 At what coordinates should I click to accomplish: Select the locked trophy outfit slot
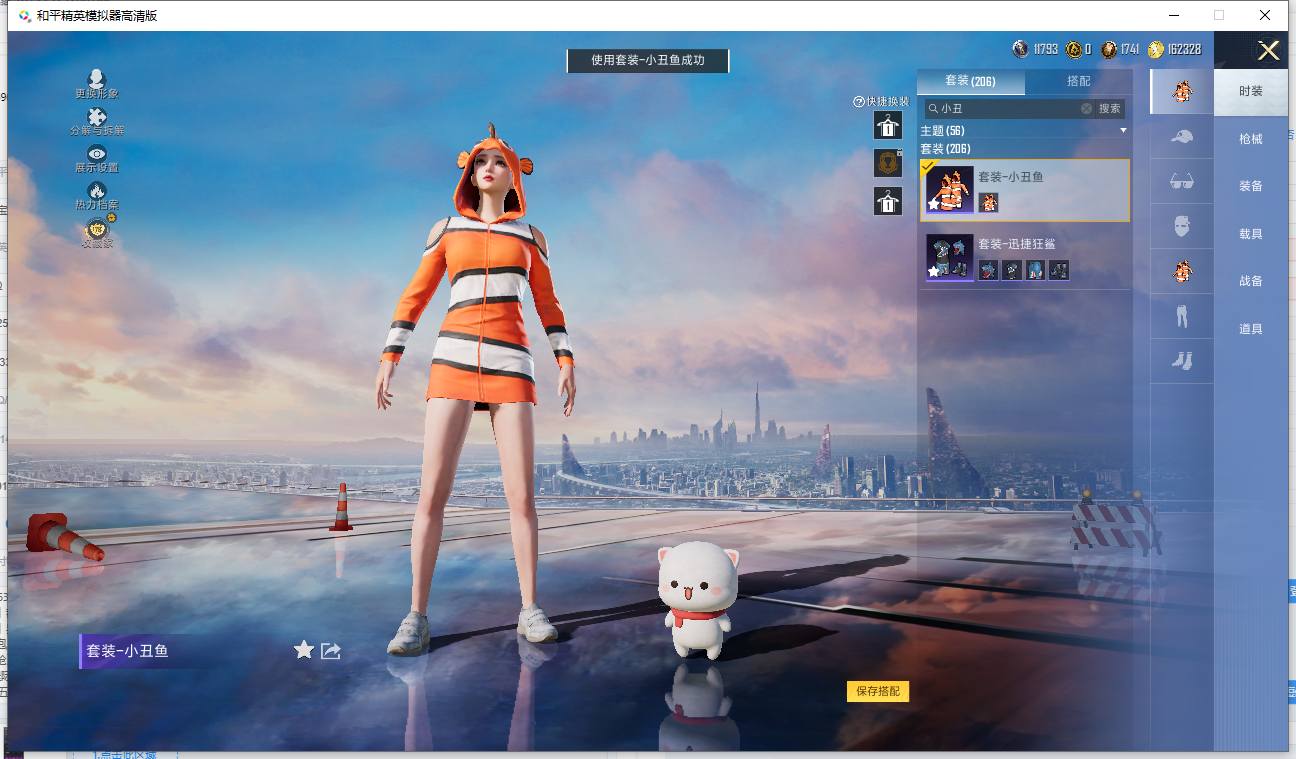888,163
